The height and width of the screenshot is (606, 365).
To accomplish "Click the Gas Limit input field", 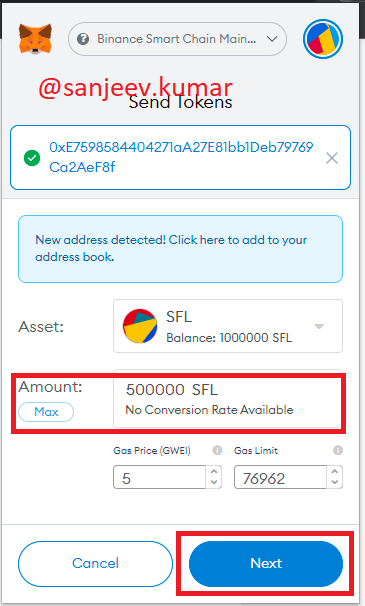I will tap(280, 477).
